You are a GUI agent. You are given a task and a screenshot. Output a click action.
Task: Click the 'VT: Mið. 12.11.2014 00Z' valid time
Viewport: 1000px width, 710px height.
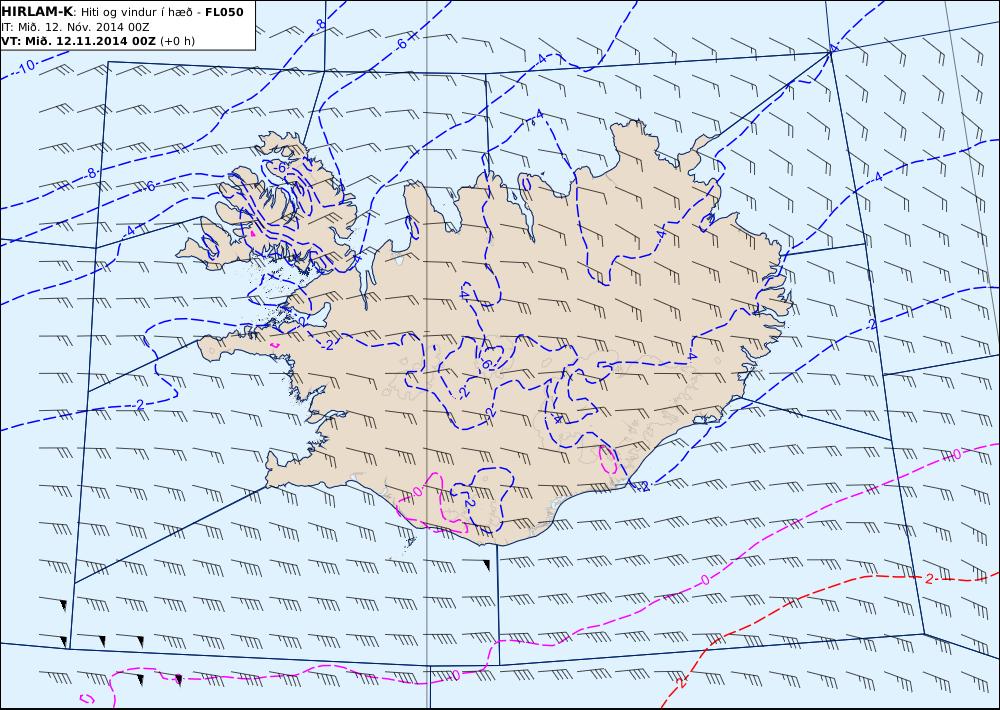tap(78, 41)
